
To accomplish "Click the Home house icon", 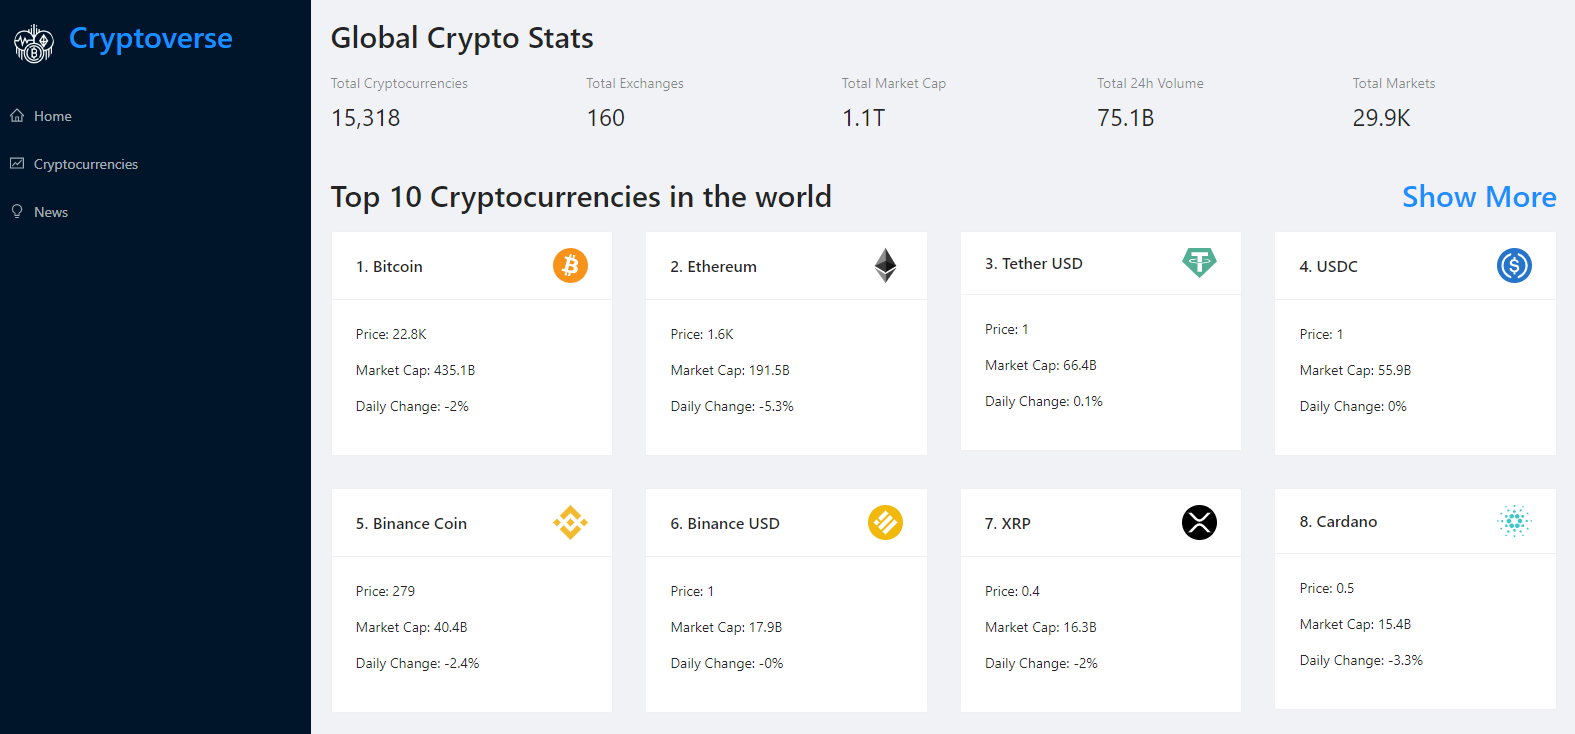I will coord(17,116).
